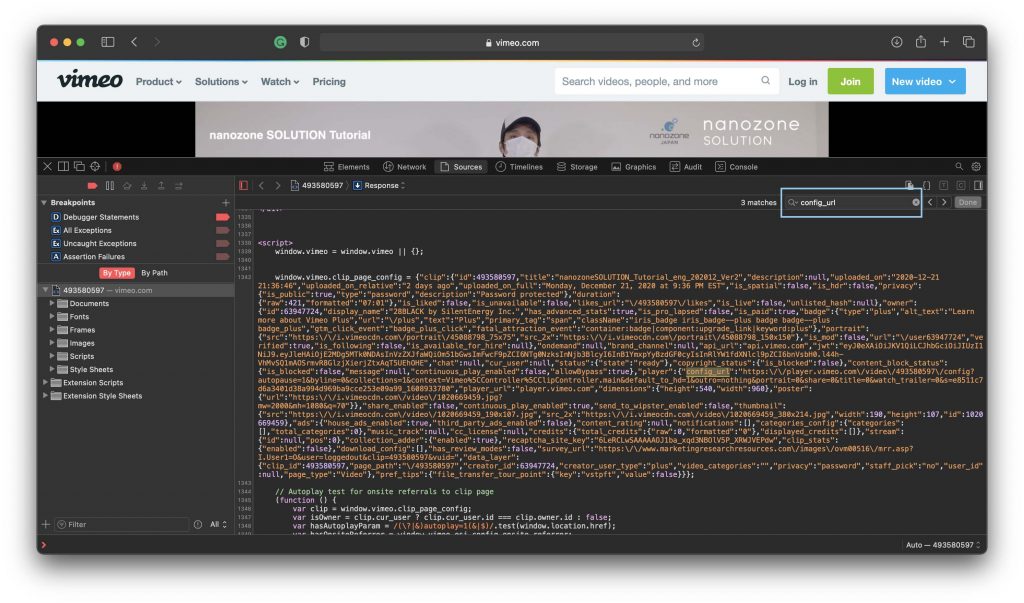Expand the Frames folder
This screenshot has width=1024, height=603.
pyautogui.click(x=52, y=330)
